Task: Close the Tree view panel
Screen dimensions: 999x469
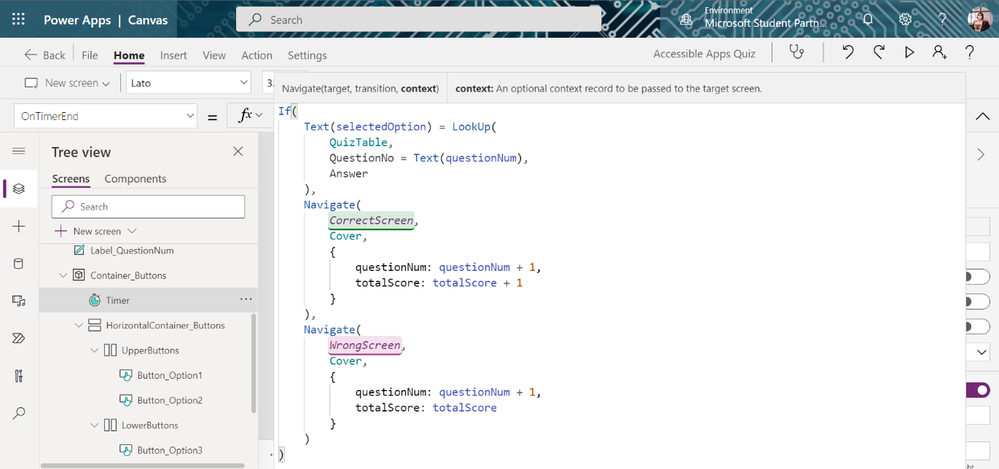Action: [x=238, y=152]
